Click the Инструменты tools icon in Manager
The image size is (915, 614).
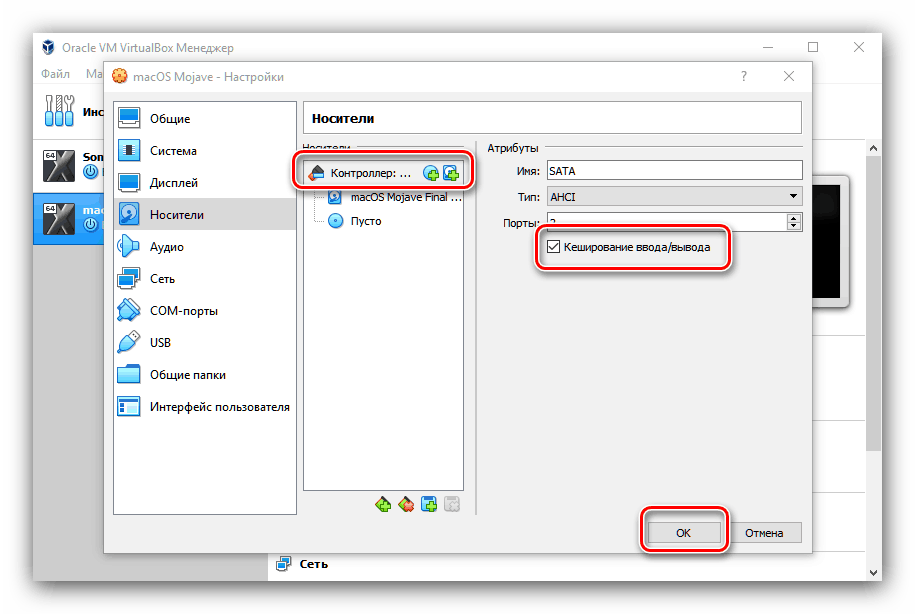pos(59,111)
